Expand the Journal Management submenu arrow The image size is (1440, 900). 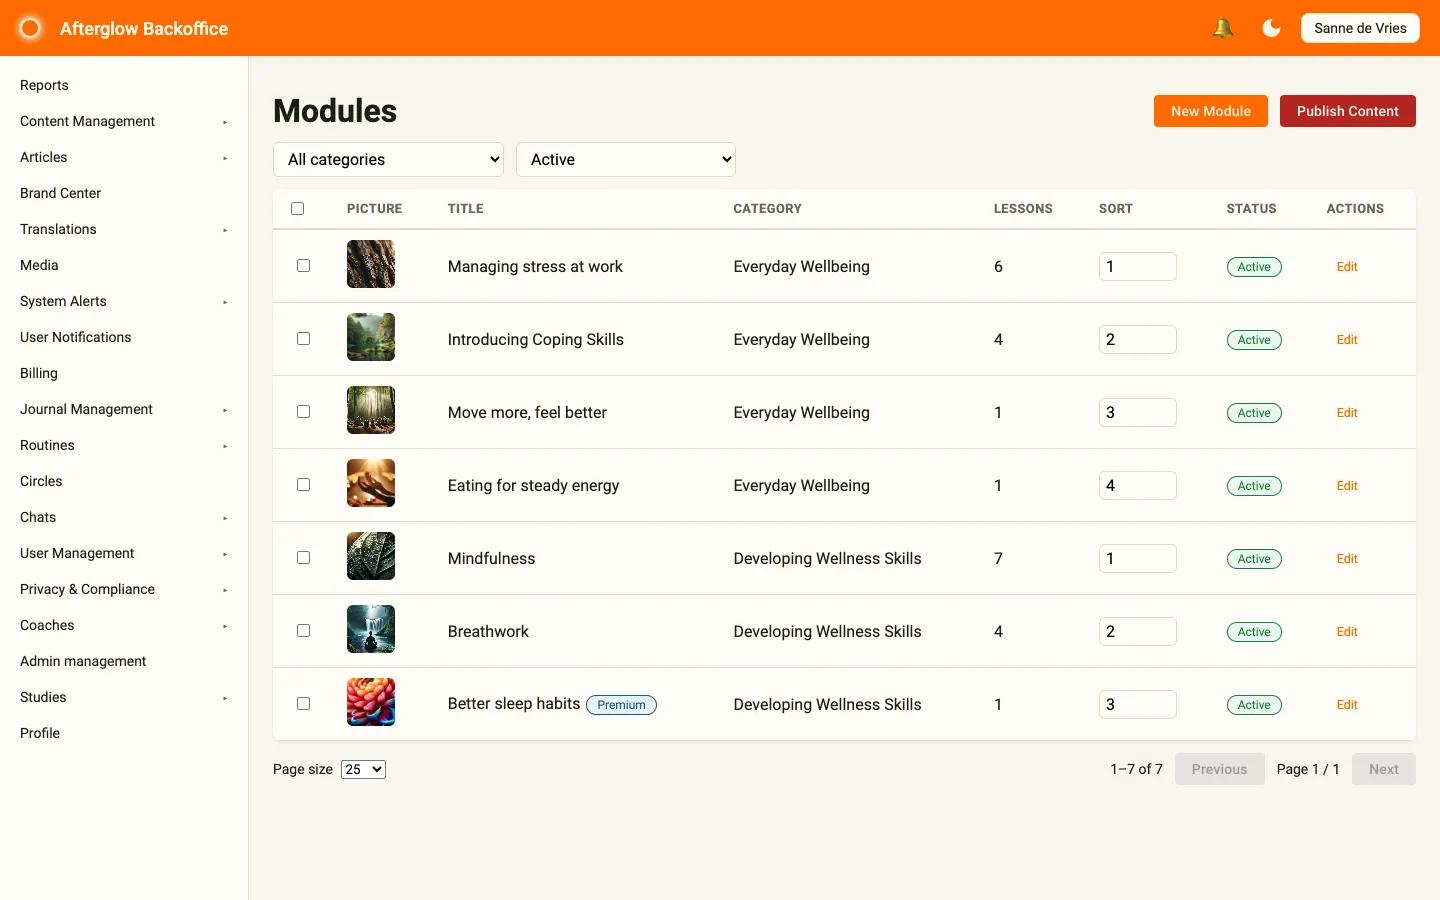click(225, 410)
